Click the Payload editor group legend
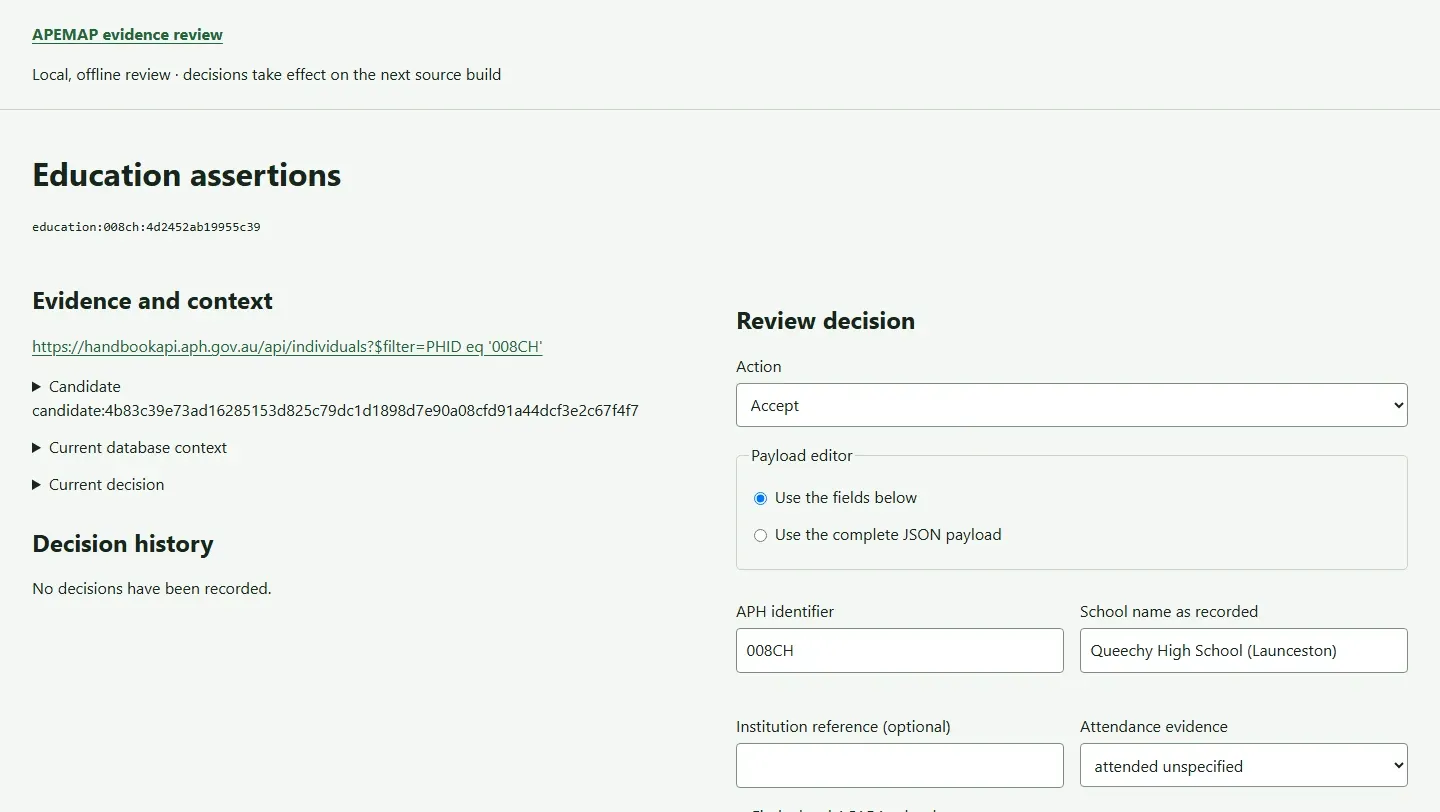Image resolution: width=1440 pixels, height=812 pixels. point(801,456)
